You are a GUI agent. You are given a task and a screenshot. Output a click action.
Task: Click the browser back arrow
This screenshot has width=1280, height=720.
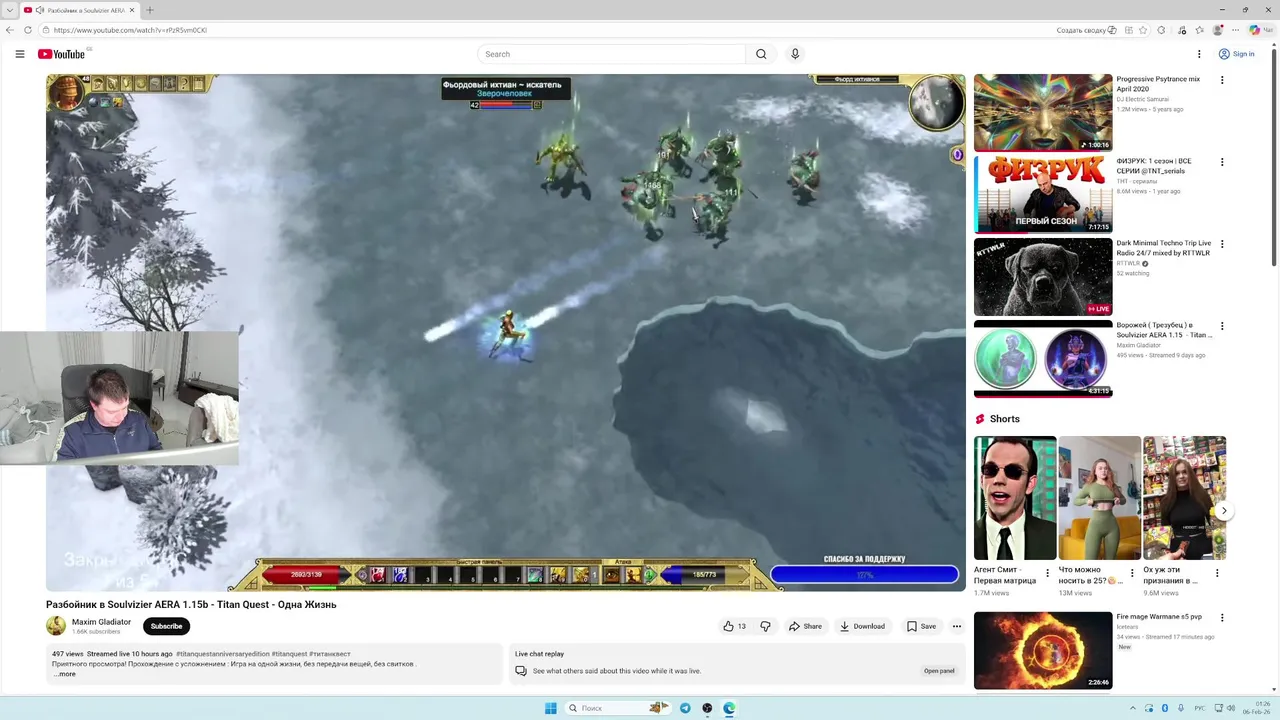(x=10, y=30)
